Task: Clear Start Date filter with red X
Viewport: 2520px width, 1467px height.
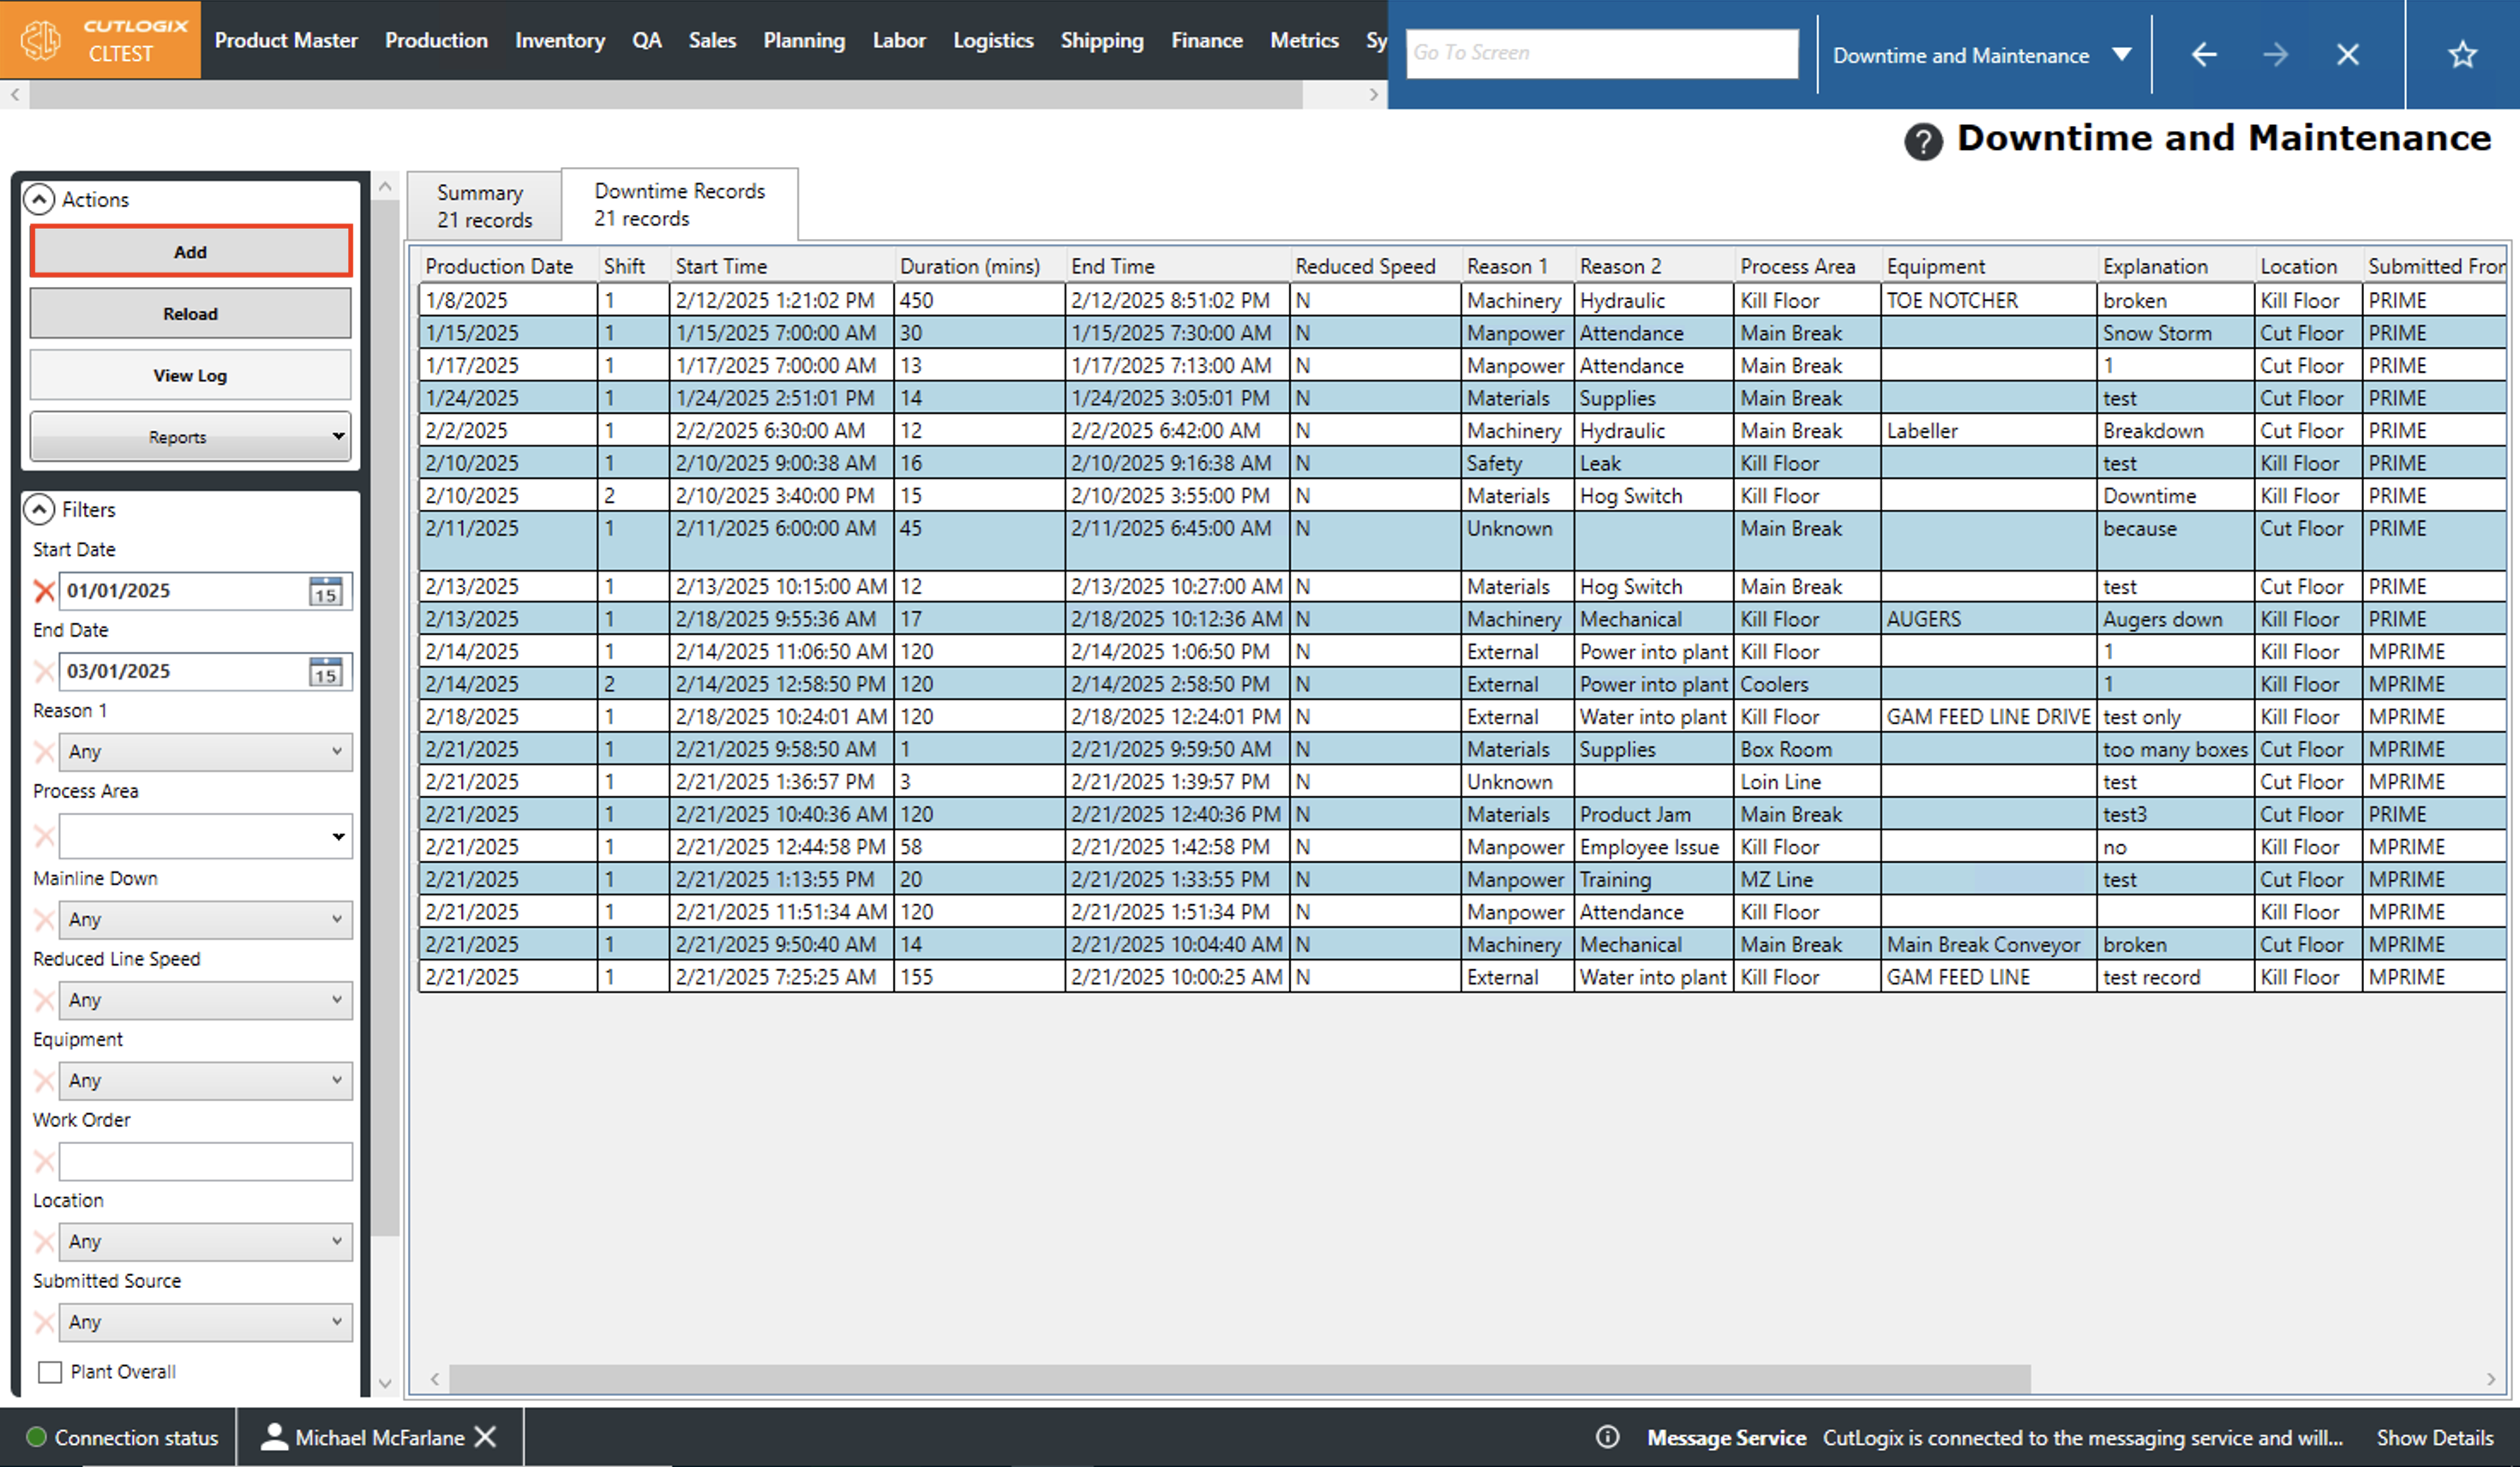Action: [x=44, y=591]
